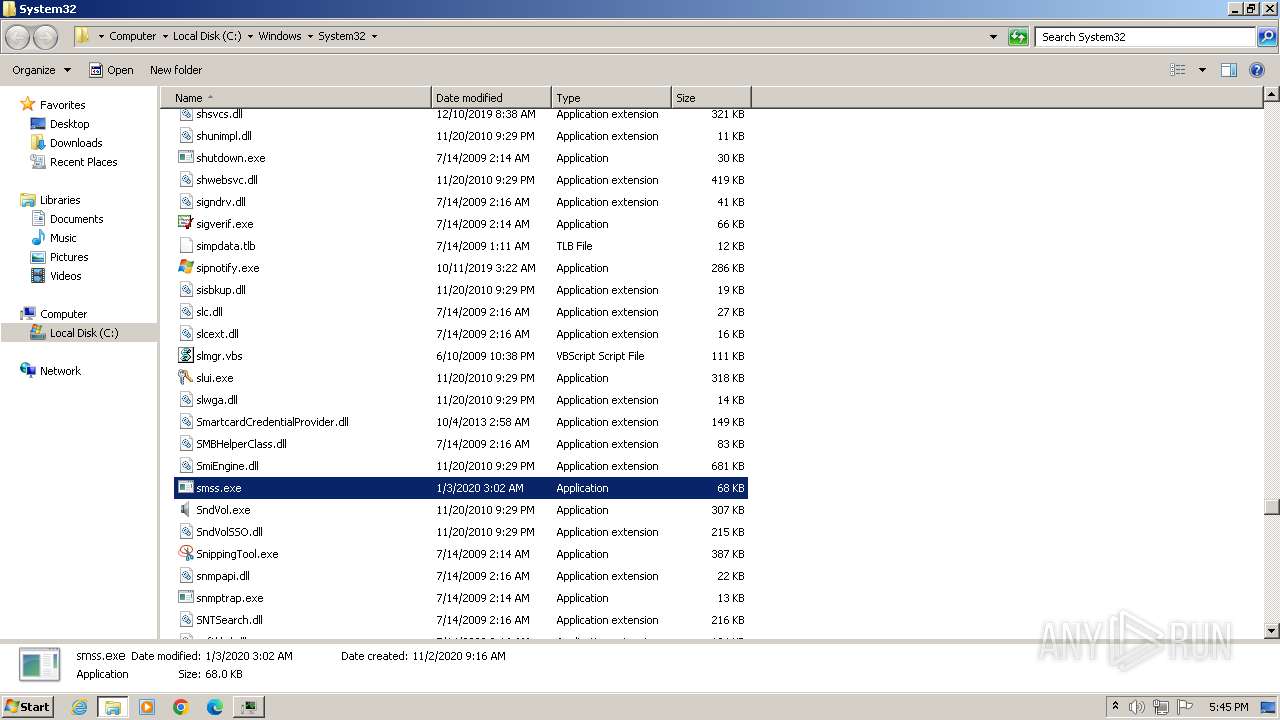Launch Internet Explorer from the taskbar
This screenshot has width=1280, height=720.
[x=80, y=707]
